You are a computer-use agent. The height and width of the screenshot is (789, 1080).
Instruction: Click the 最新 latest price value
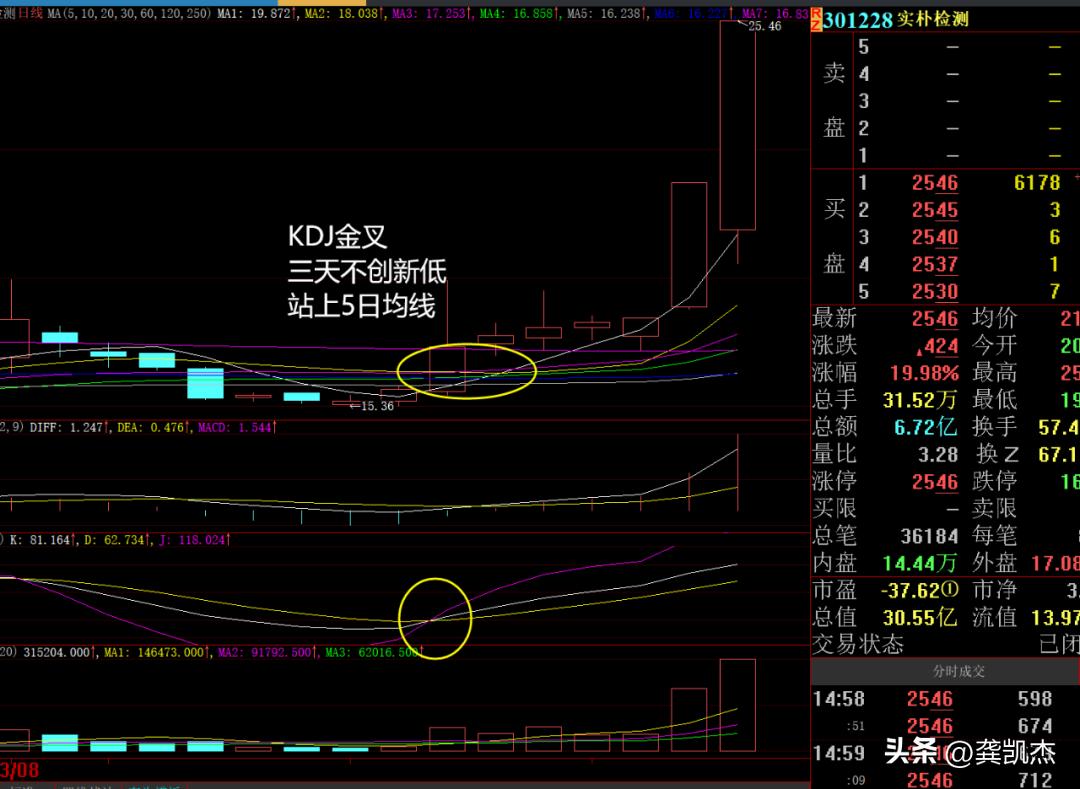pyautogui.click(x=935, y=319)
